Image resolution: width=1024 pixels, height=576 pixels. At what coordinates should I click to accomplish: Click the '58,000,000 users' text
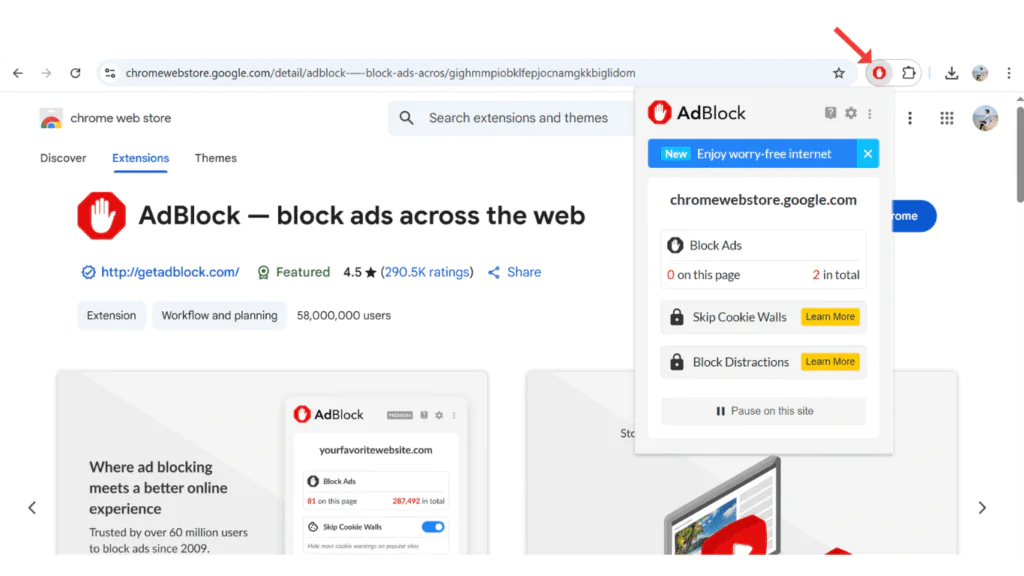(344, 315)
